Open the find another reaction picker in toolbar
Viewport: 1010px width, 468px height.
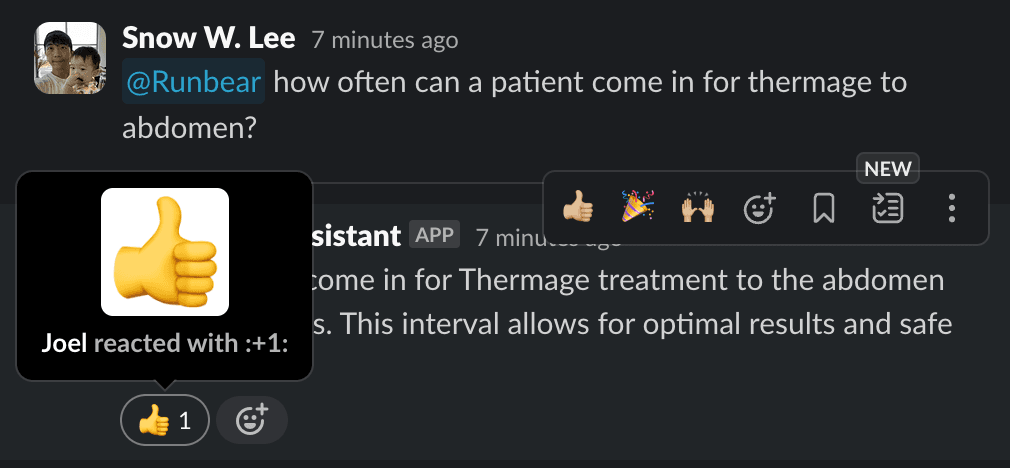[x=761, y=208]
